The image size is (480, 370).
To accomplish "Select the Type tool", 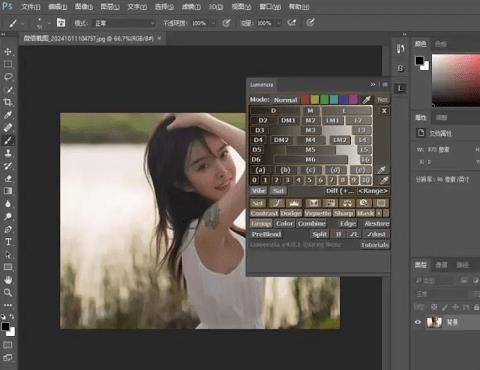I will [x=8, y=242].
